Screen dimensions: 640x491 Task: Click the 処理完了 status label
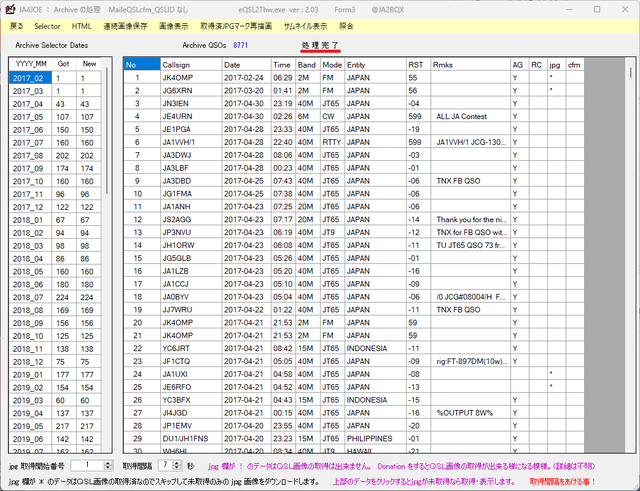click(320, 45)
